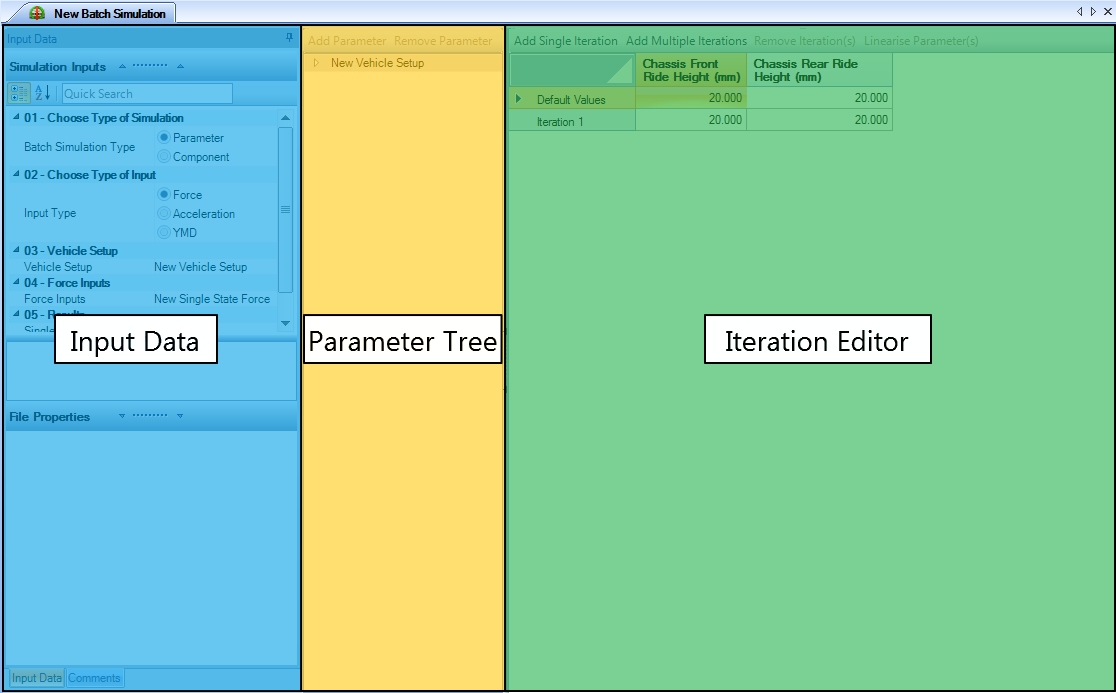Click the categorized view icon
The image size is (1116, 693).
click(19, 93)
